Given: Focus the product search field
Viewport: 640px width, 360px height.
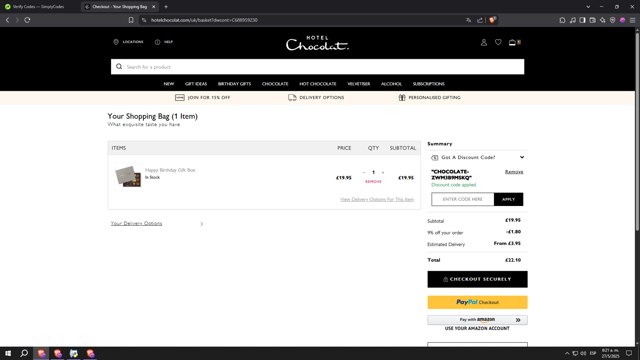Looking at the screenshot, I should click(x=318, y=67).
